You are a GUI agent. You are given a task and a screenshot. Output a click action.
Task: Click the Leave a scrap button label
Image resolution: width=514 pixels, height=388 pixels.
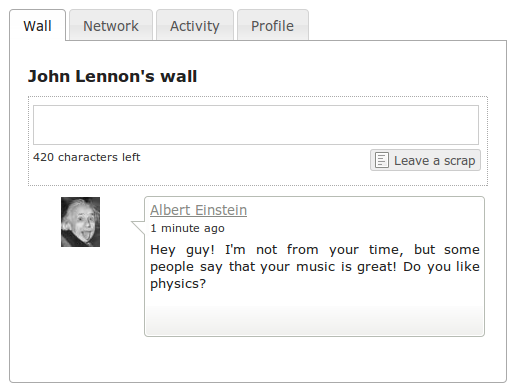tap(434, 161)
